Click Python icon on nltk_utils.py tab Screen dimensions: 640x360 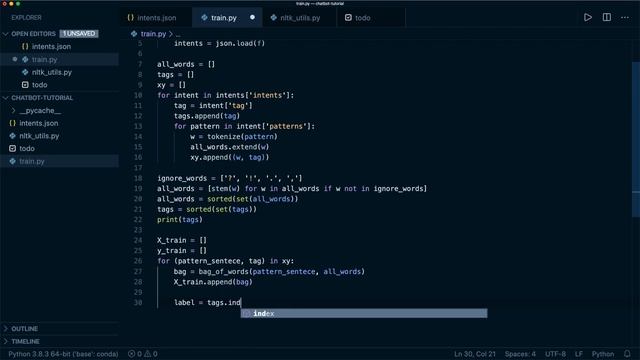(x=273, y=18)
